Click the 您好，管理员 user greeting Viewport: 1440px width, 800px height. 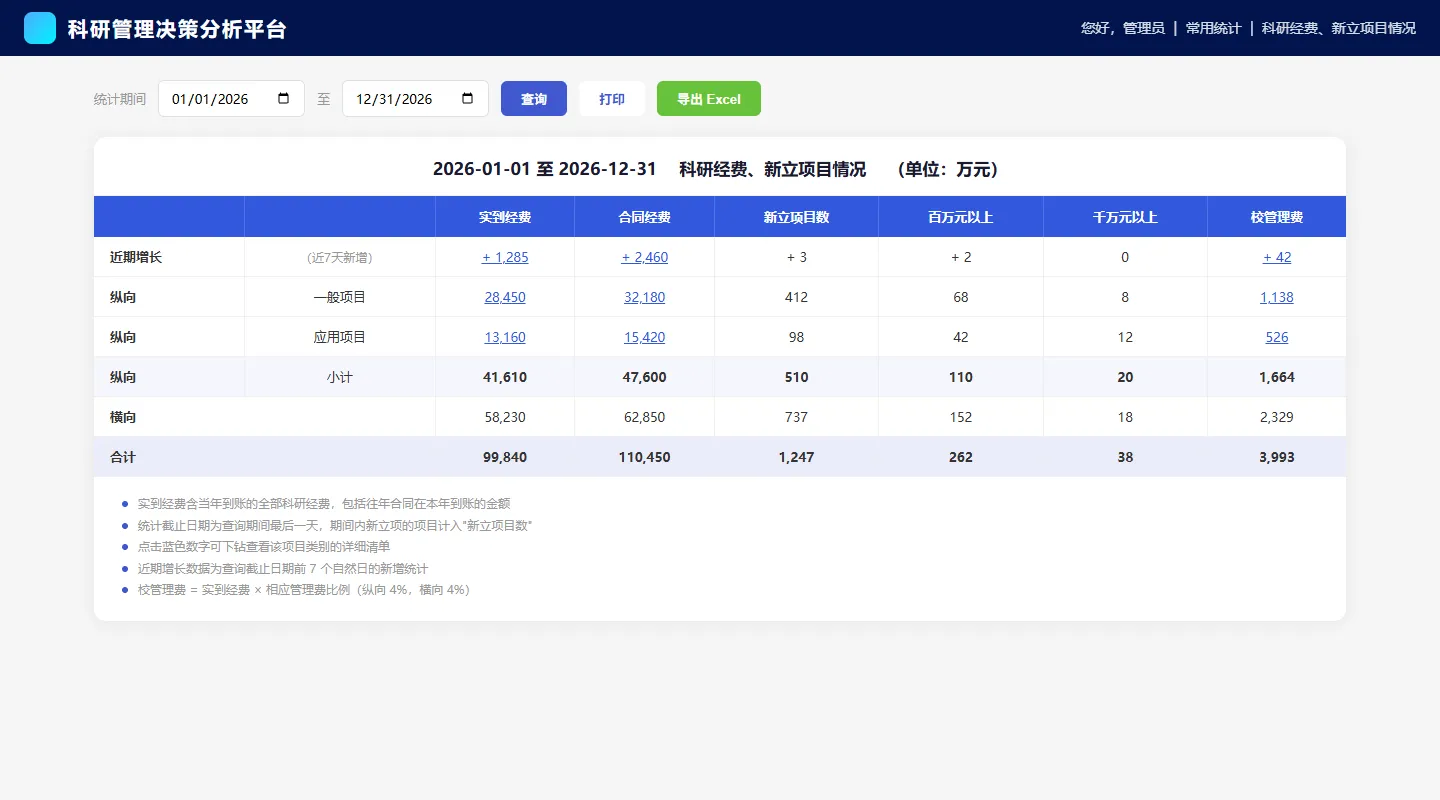1123,28
